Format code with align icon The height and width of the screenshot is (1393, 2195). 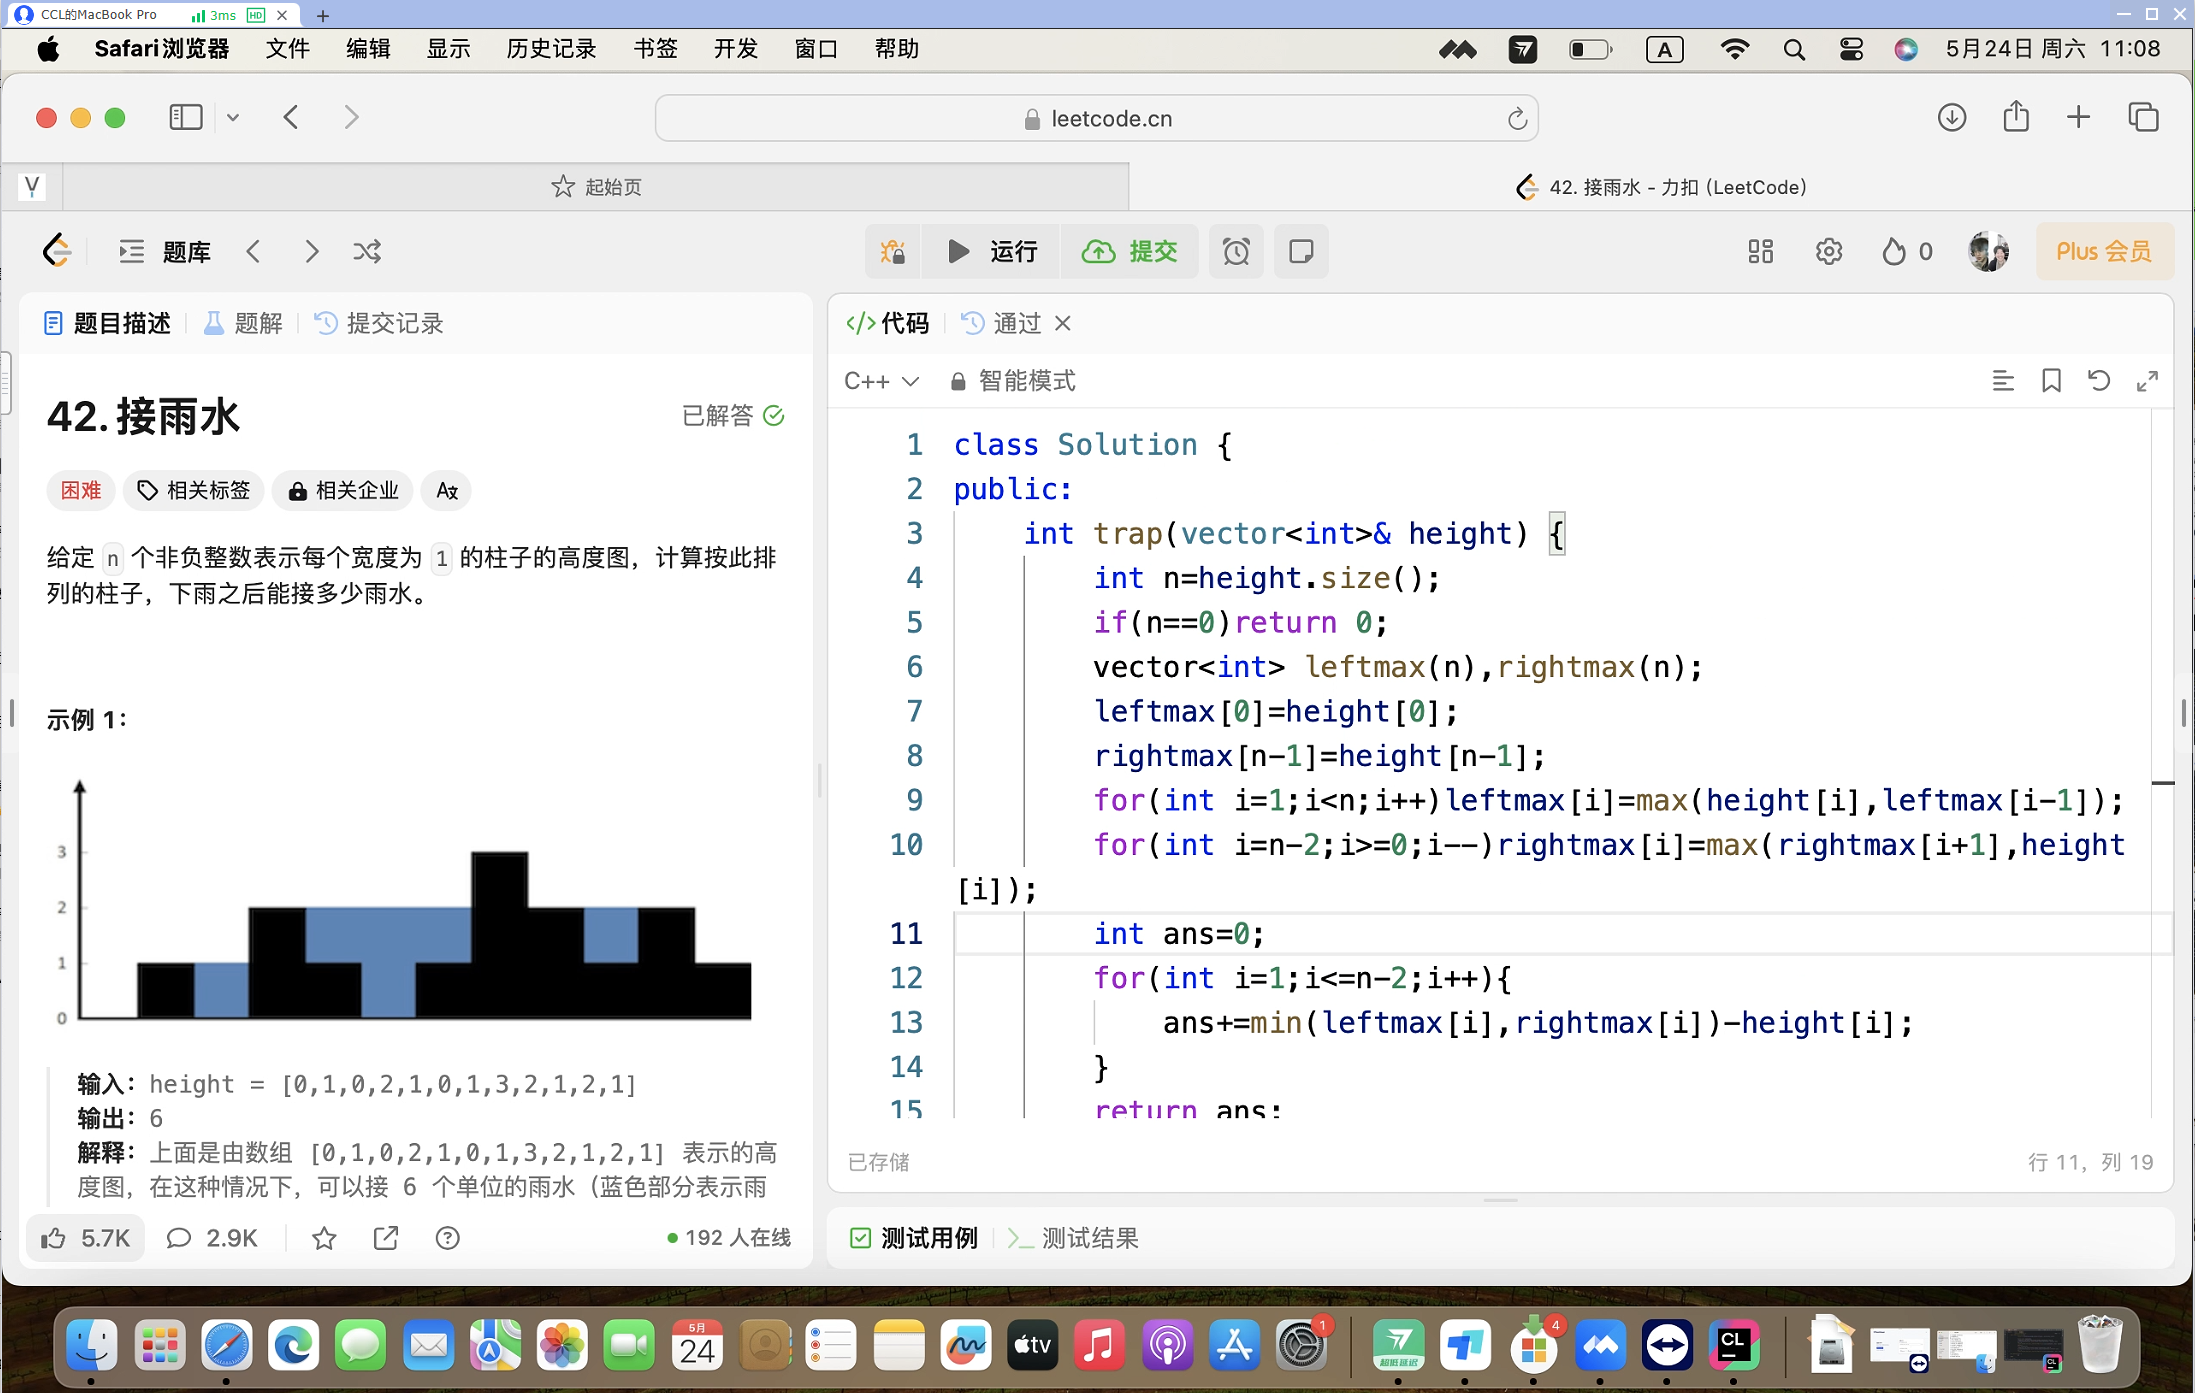tap(2002, 381)
